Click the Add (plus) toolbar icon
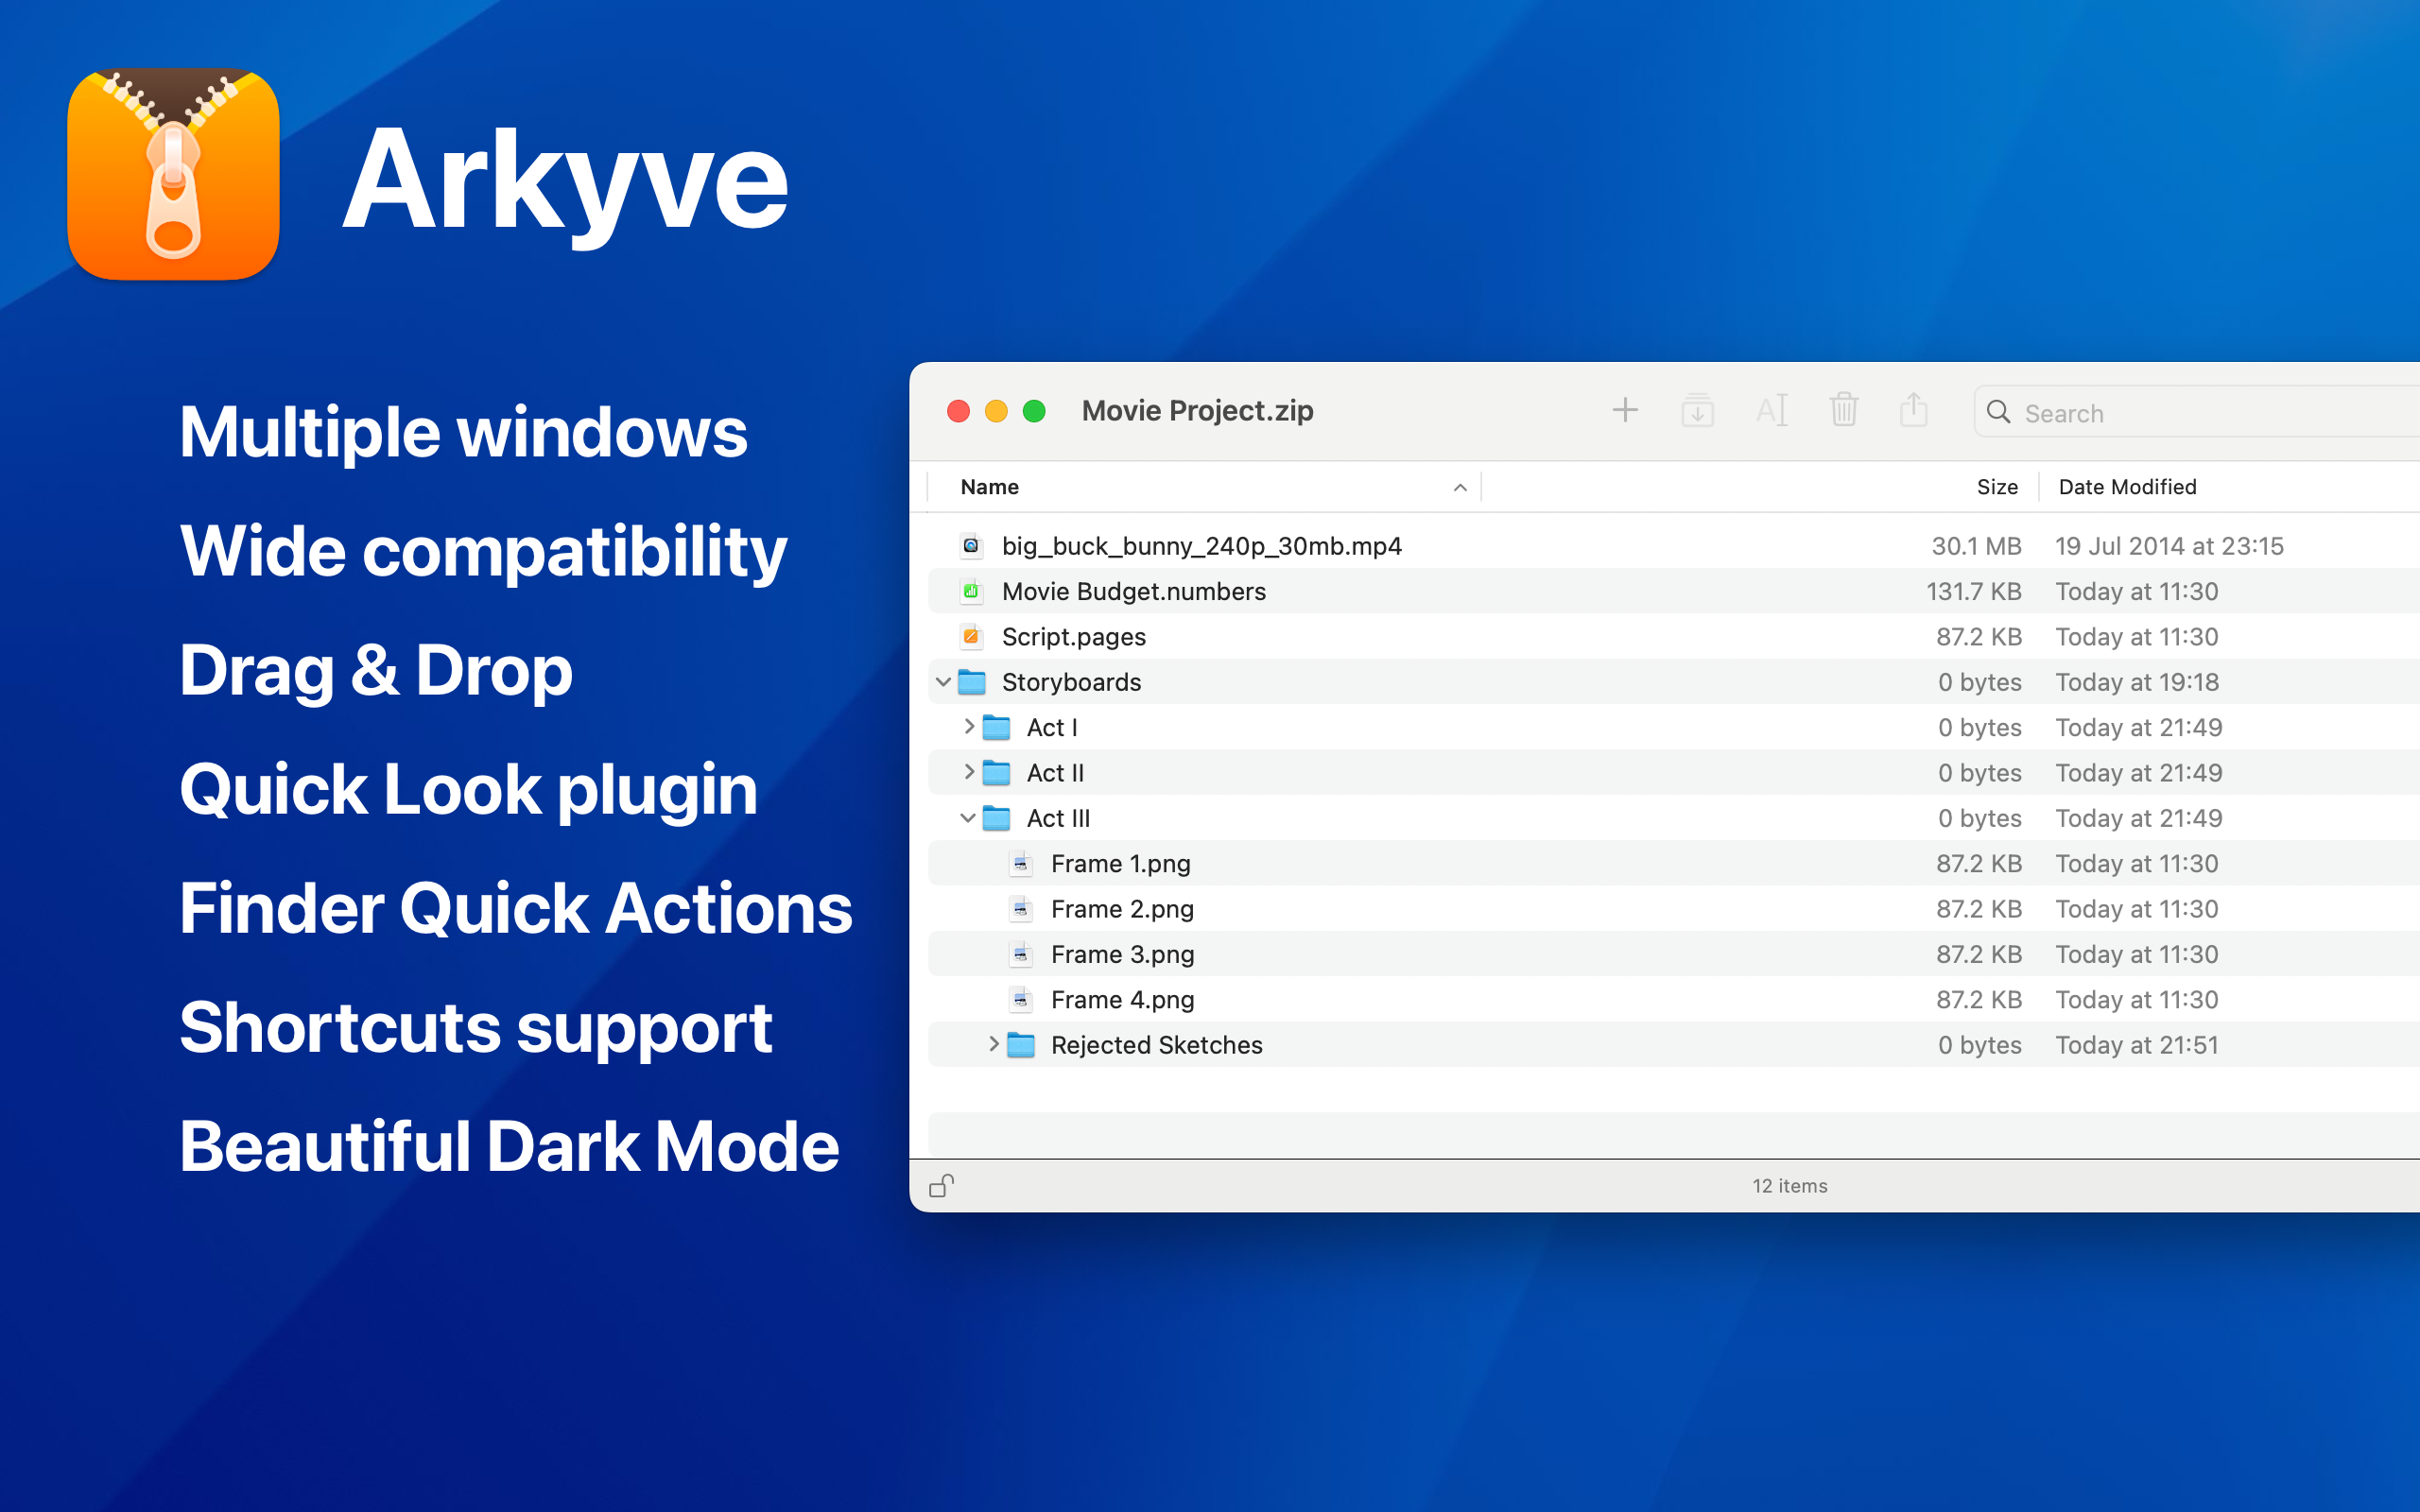The image size is (2420, 1512). click(x=1625, y=410)
